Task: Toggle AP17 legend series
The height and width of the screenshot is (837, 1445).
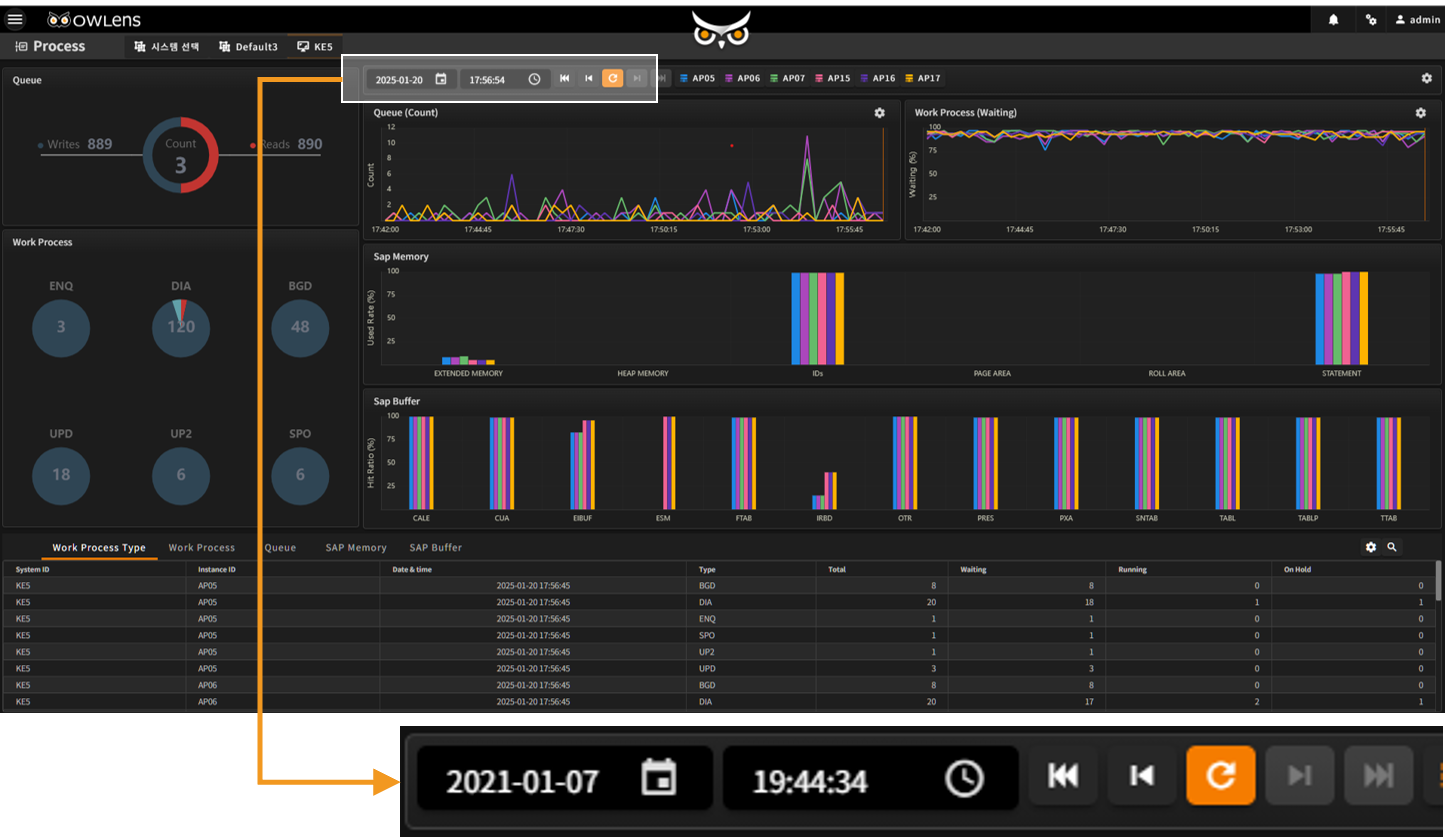Action: point(922,78)
